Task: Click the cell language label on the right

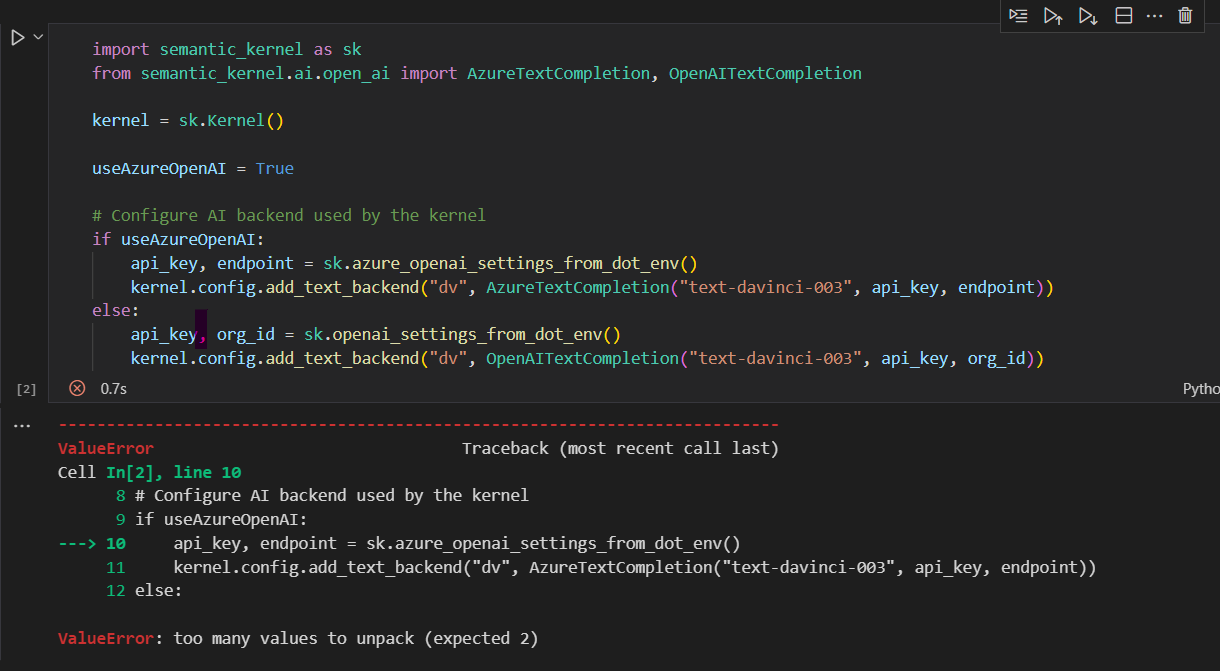Action: pos(1201,388)
